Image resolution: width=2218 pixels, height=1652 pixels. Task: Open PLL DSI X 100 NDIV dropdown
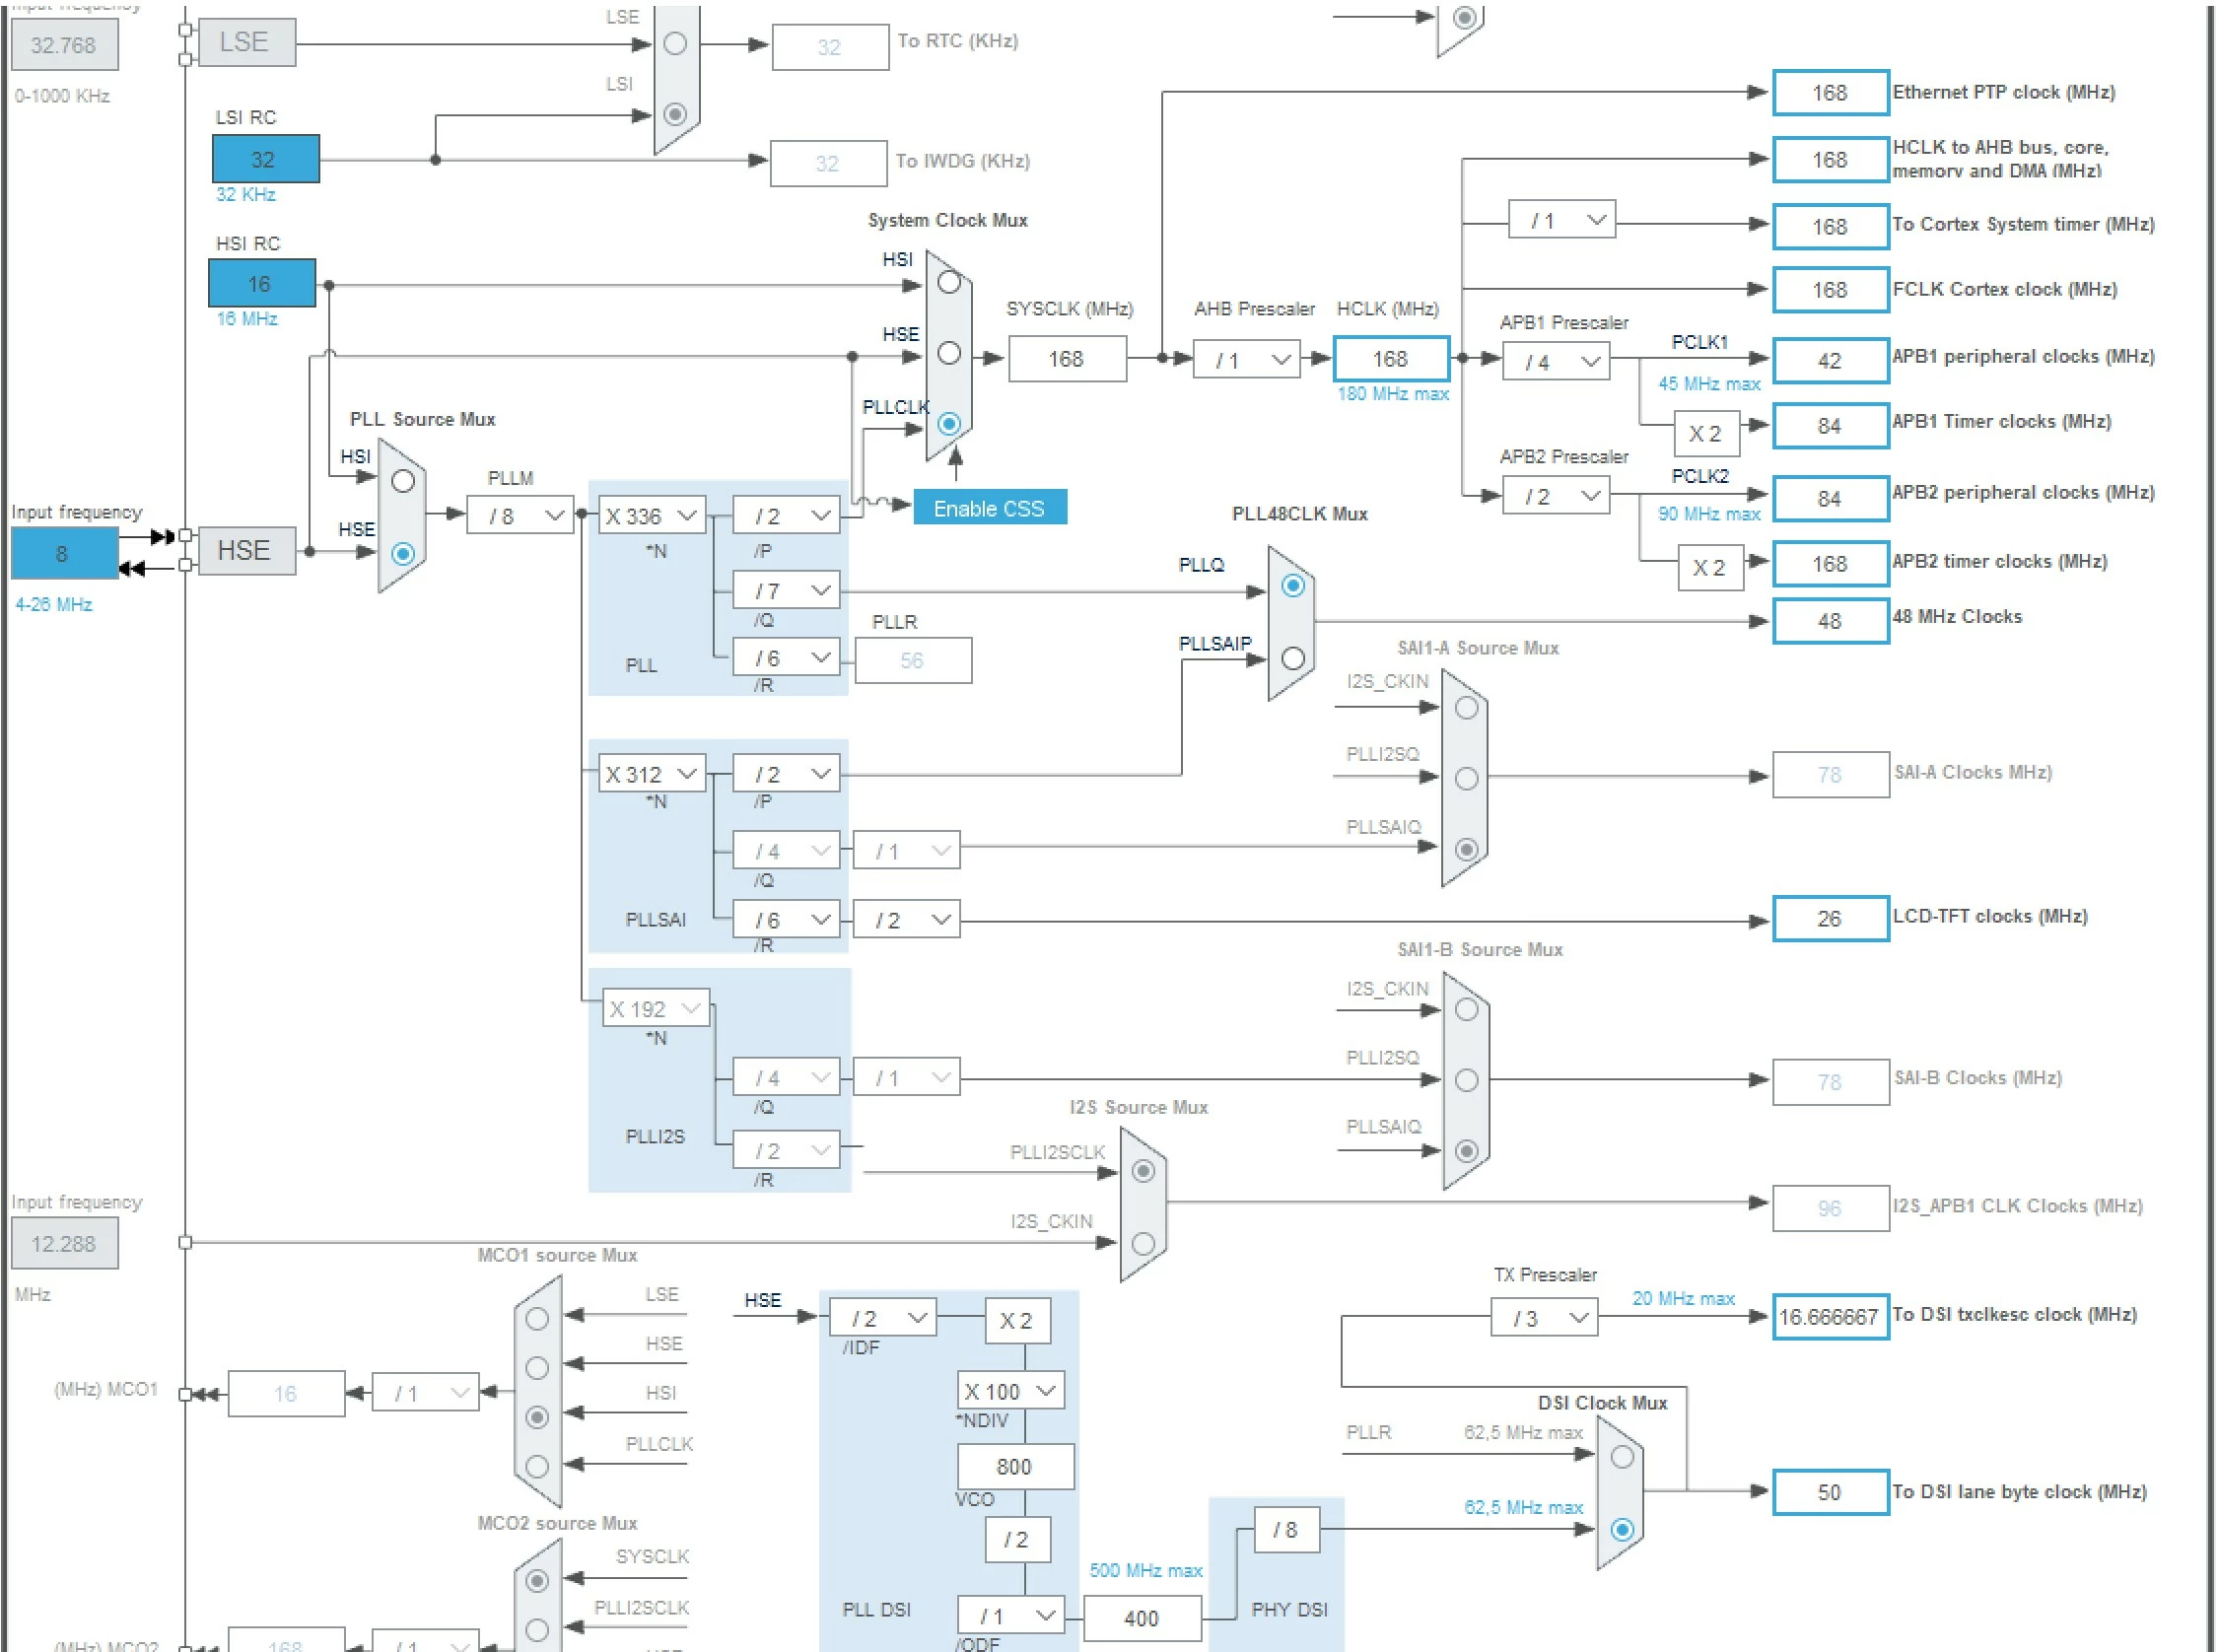point(1011,1391)
